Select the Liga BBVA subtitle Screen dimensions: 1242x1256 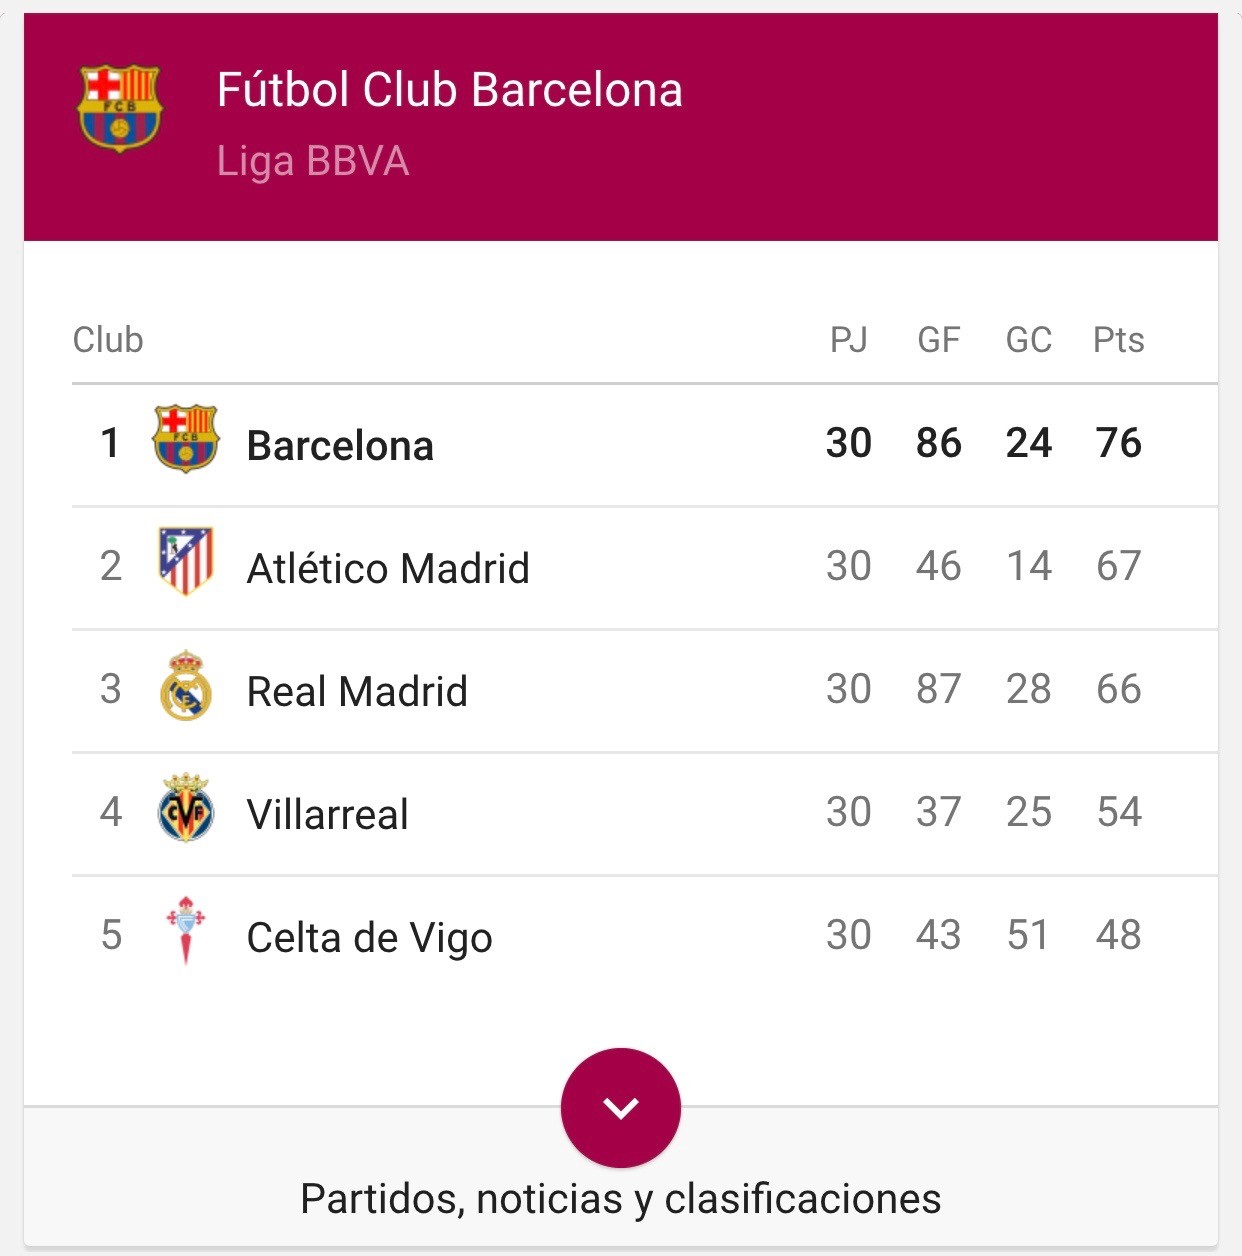pyautogui.click(x=313, y=162)
